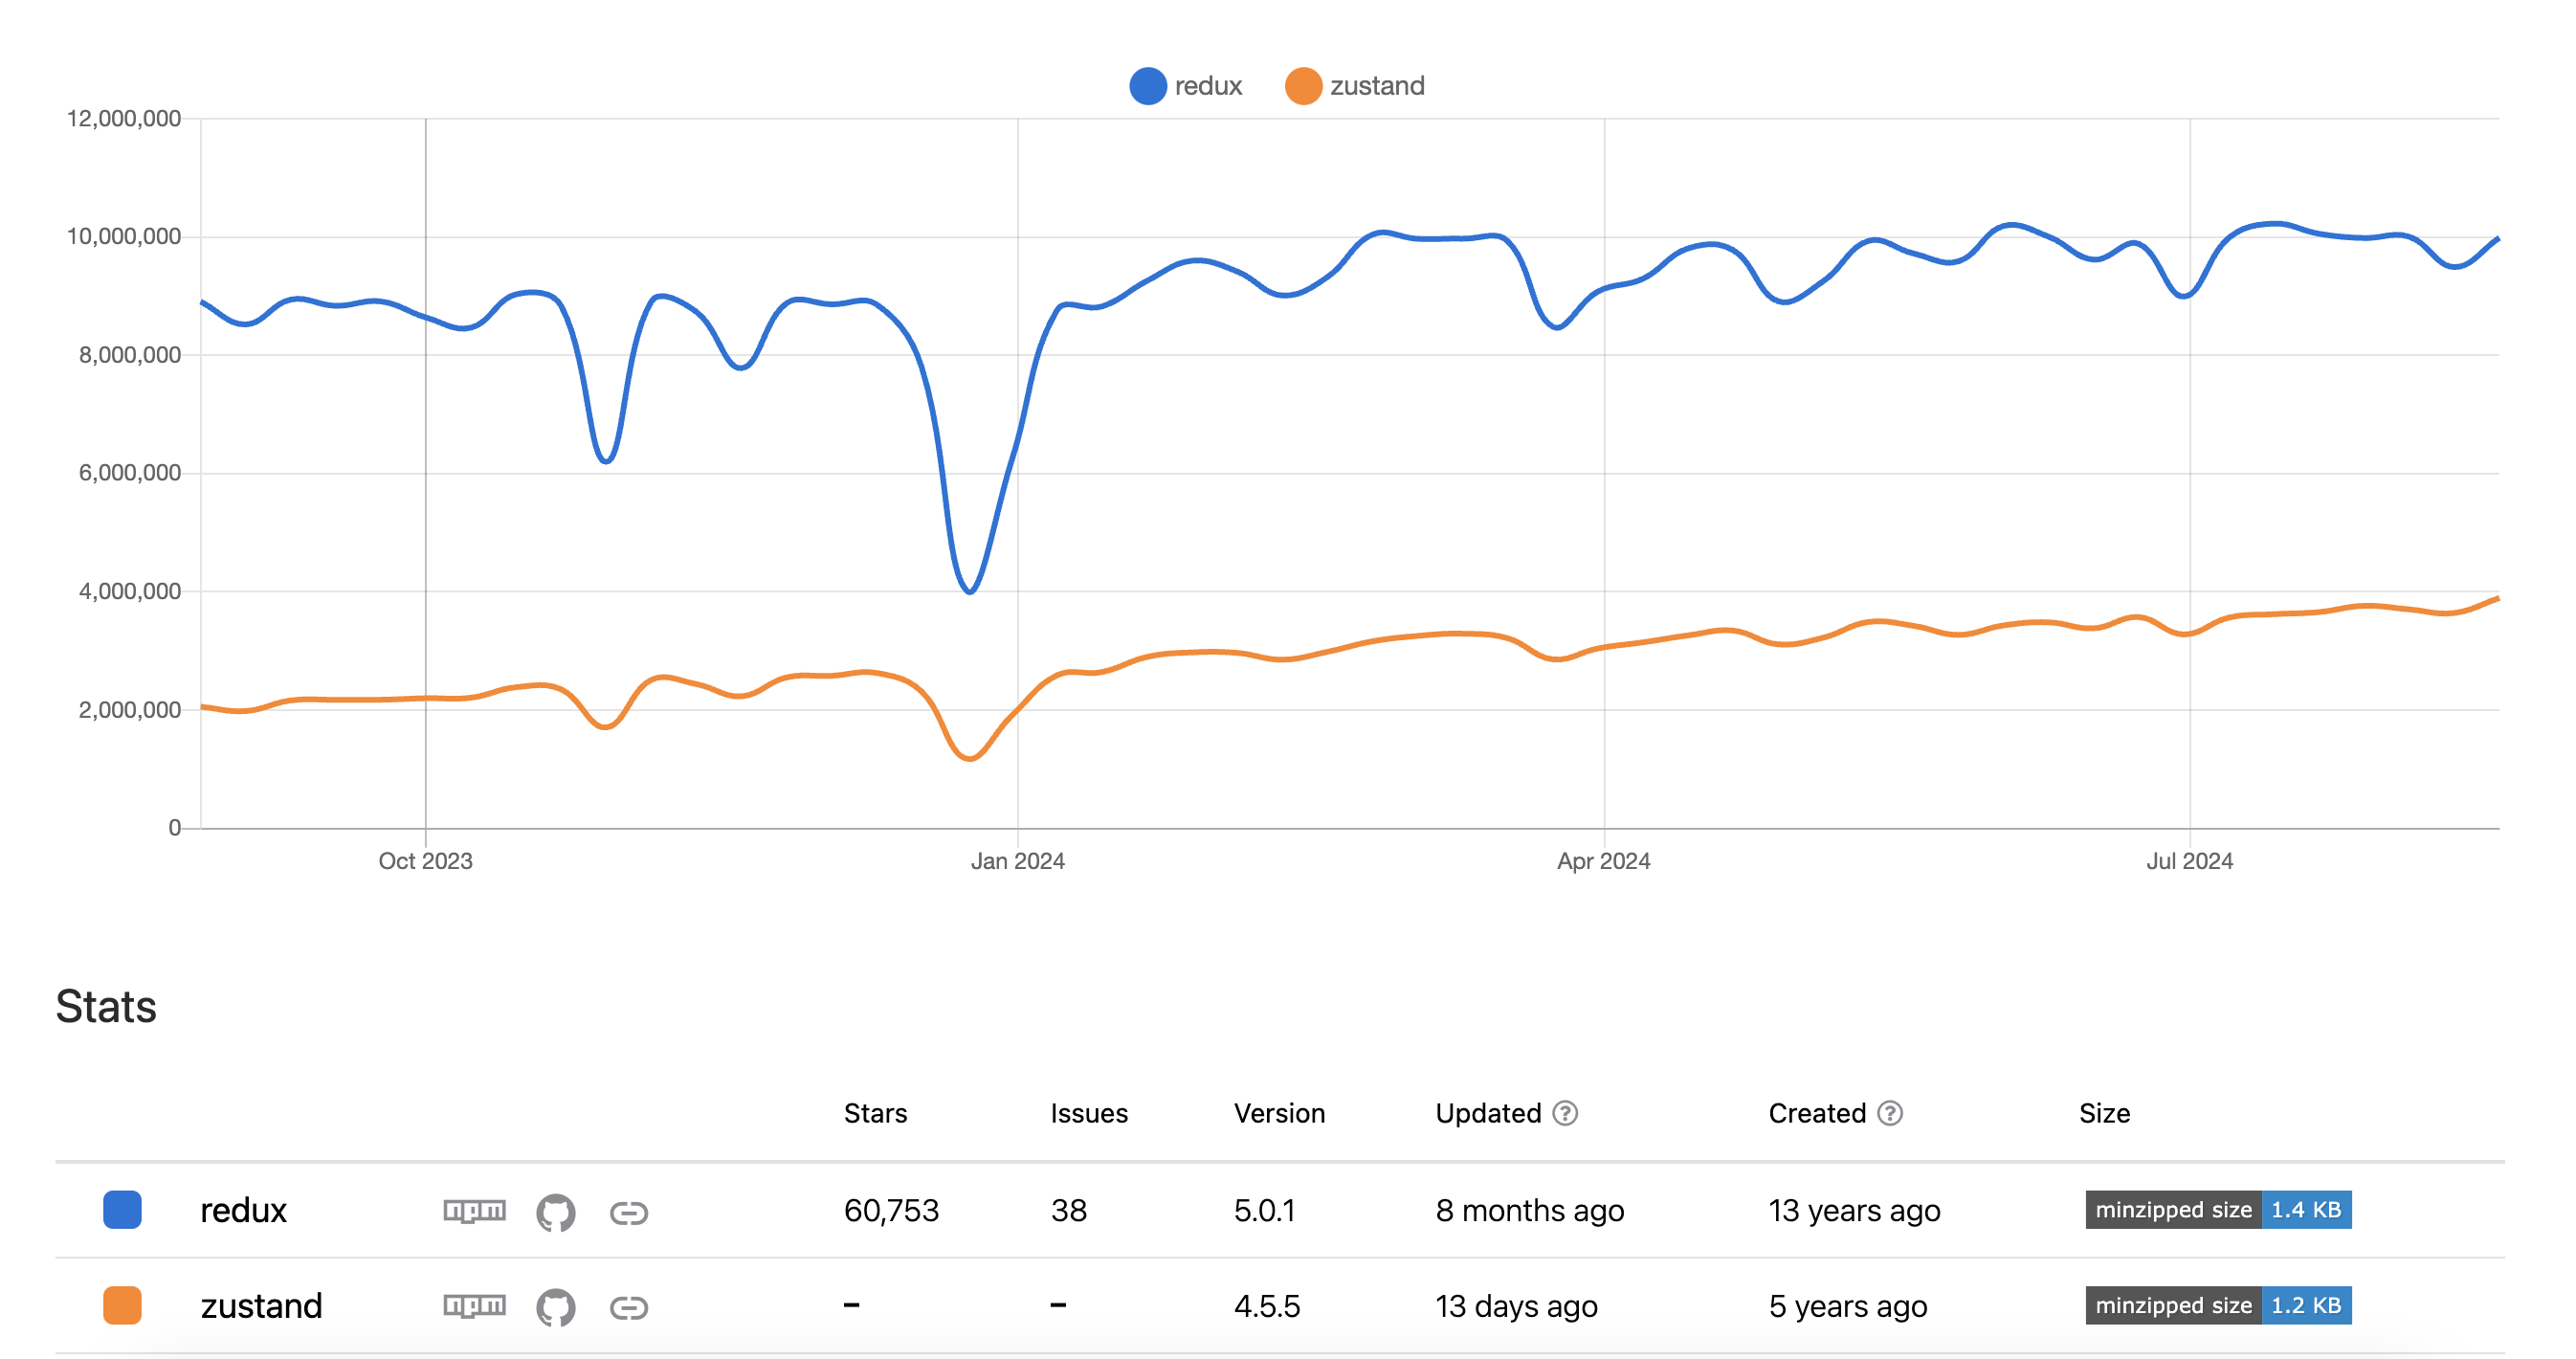The image size is (2576, 1359).
Task: Click the Jul 2024 axis label
Action: click(2189, 861)
